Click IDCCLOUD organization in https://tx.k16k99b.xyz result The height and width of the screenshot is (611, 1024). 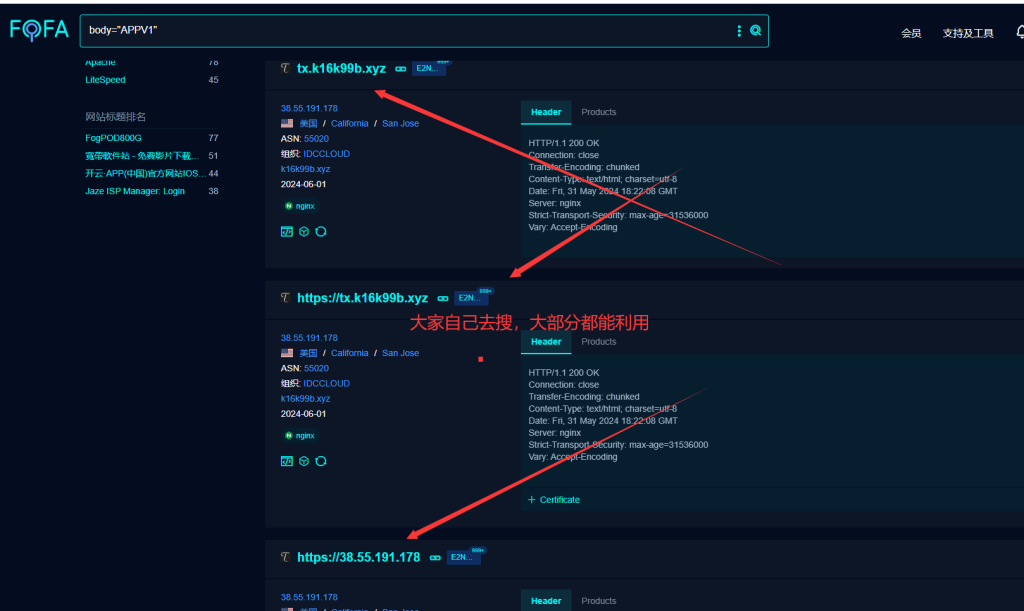[327, 383]
